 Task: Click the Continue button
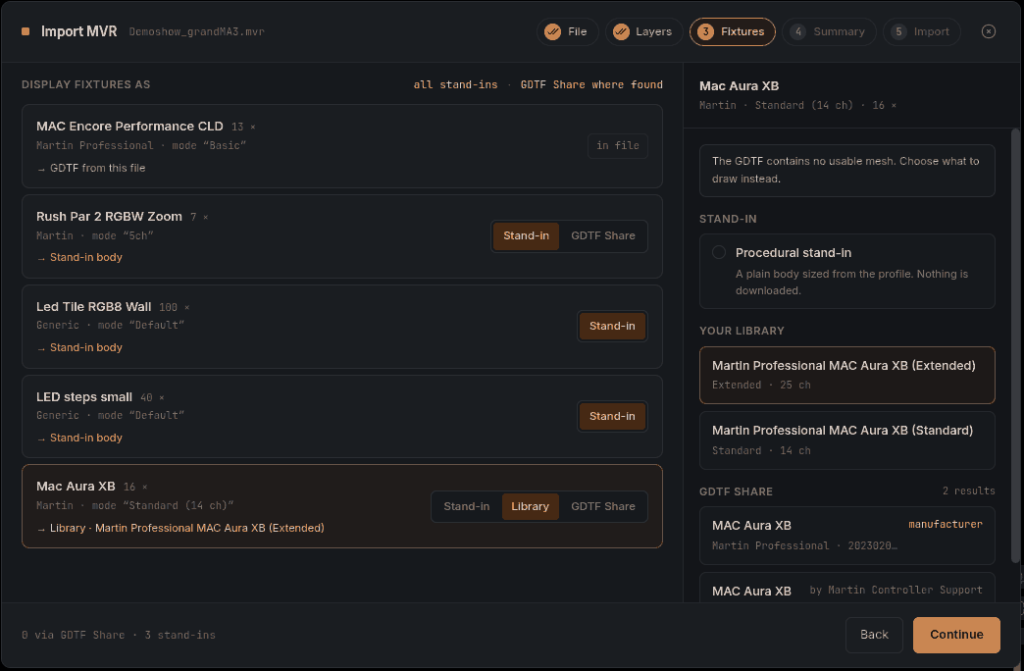click(x=956, y=634)
